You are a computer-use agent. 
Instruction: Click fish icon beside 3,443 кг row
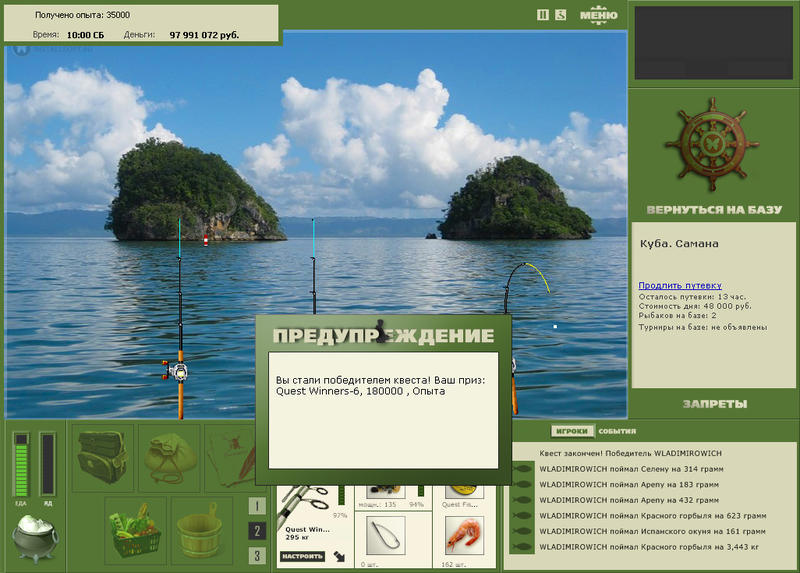pos(522,547)
